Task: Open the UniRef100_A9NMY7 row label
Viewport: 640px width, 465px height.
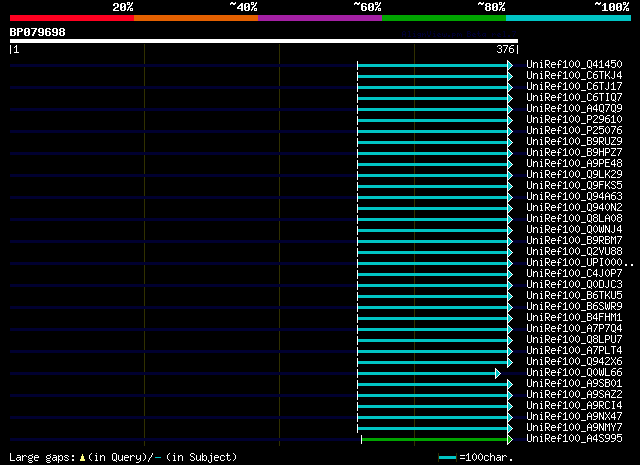Action: click(574, 428)
